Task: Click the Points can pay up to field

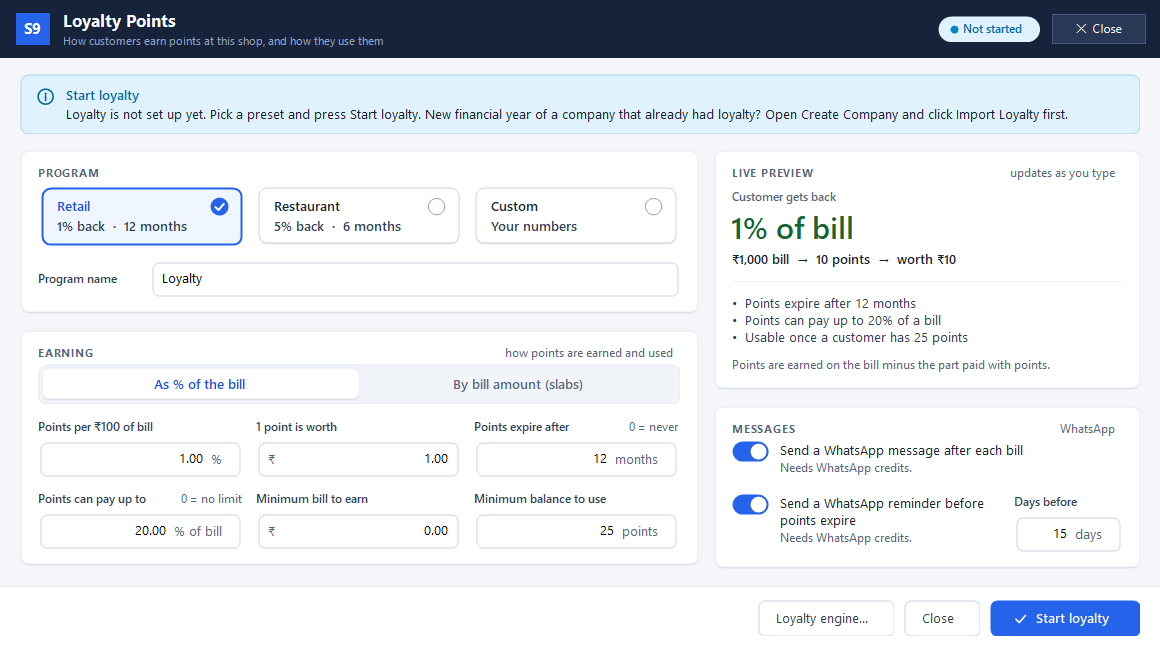Action: click(141, 532)
